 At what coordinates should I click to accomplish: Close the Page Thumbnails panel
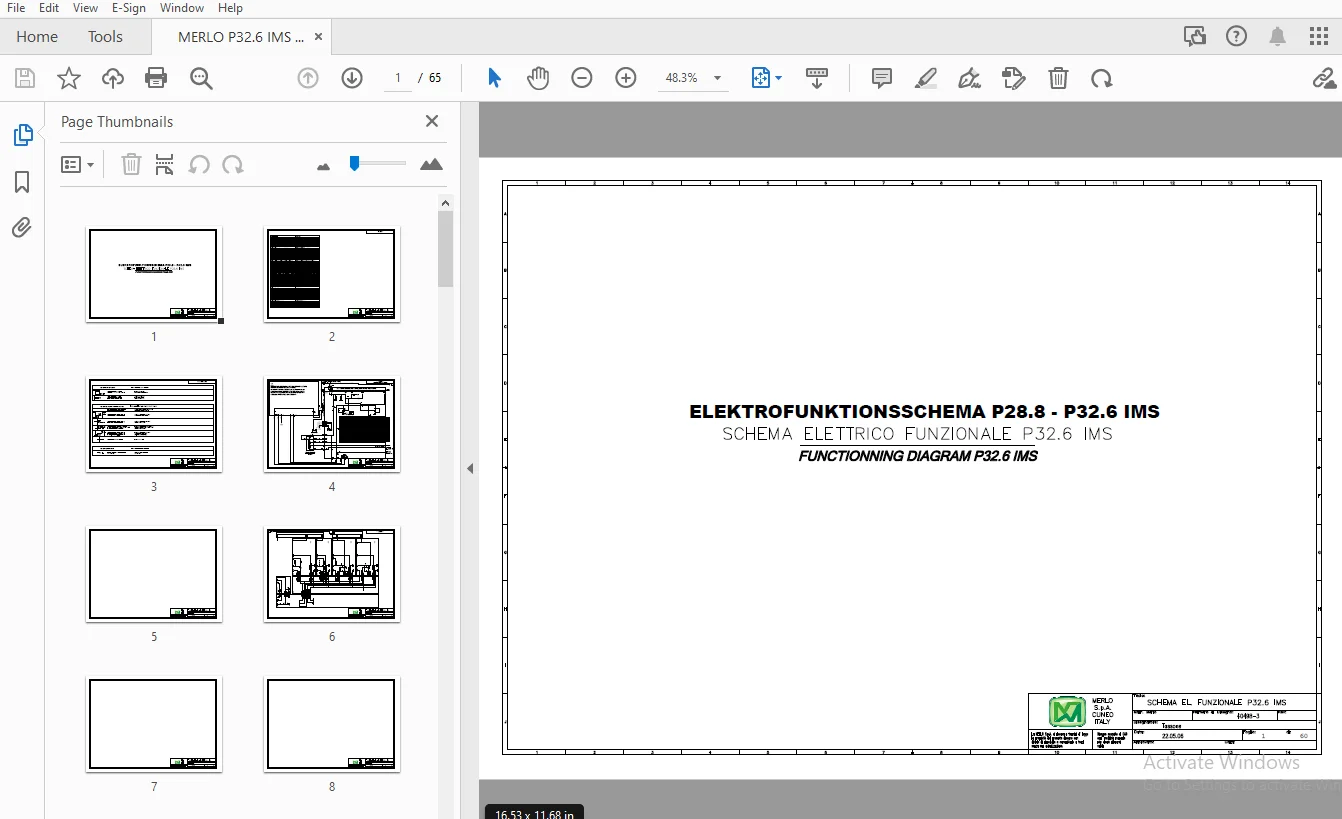pos(432,121)
